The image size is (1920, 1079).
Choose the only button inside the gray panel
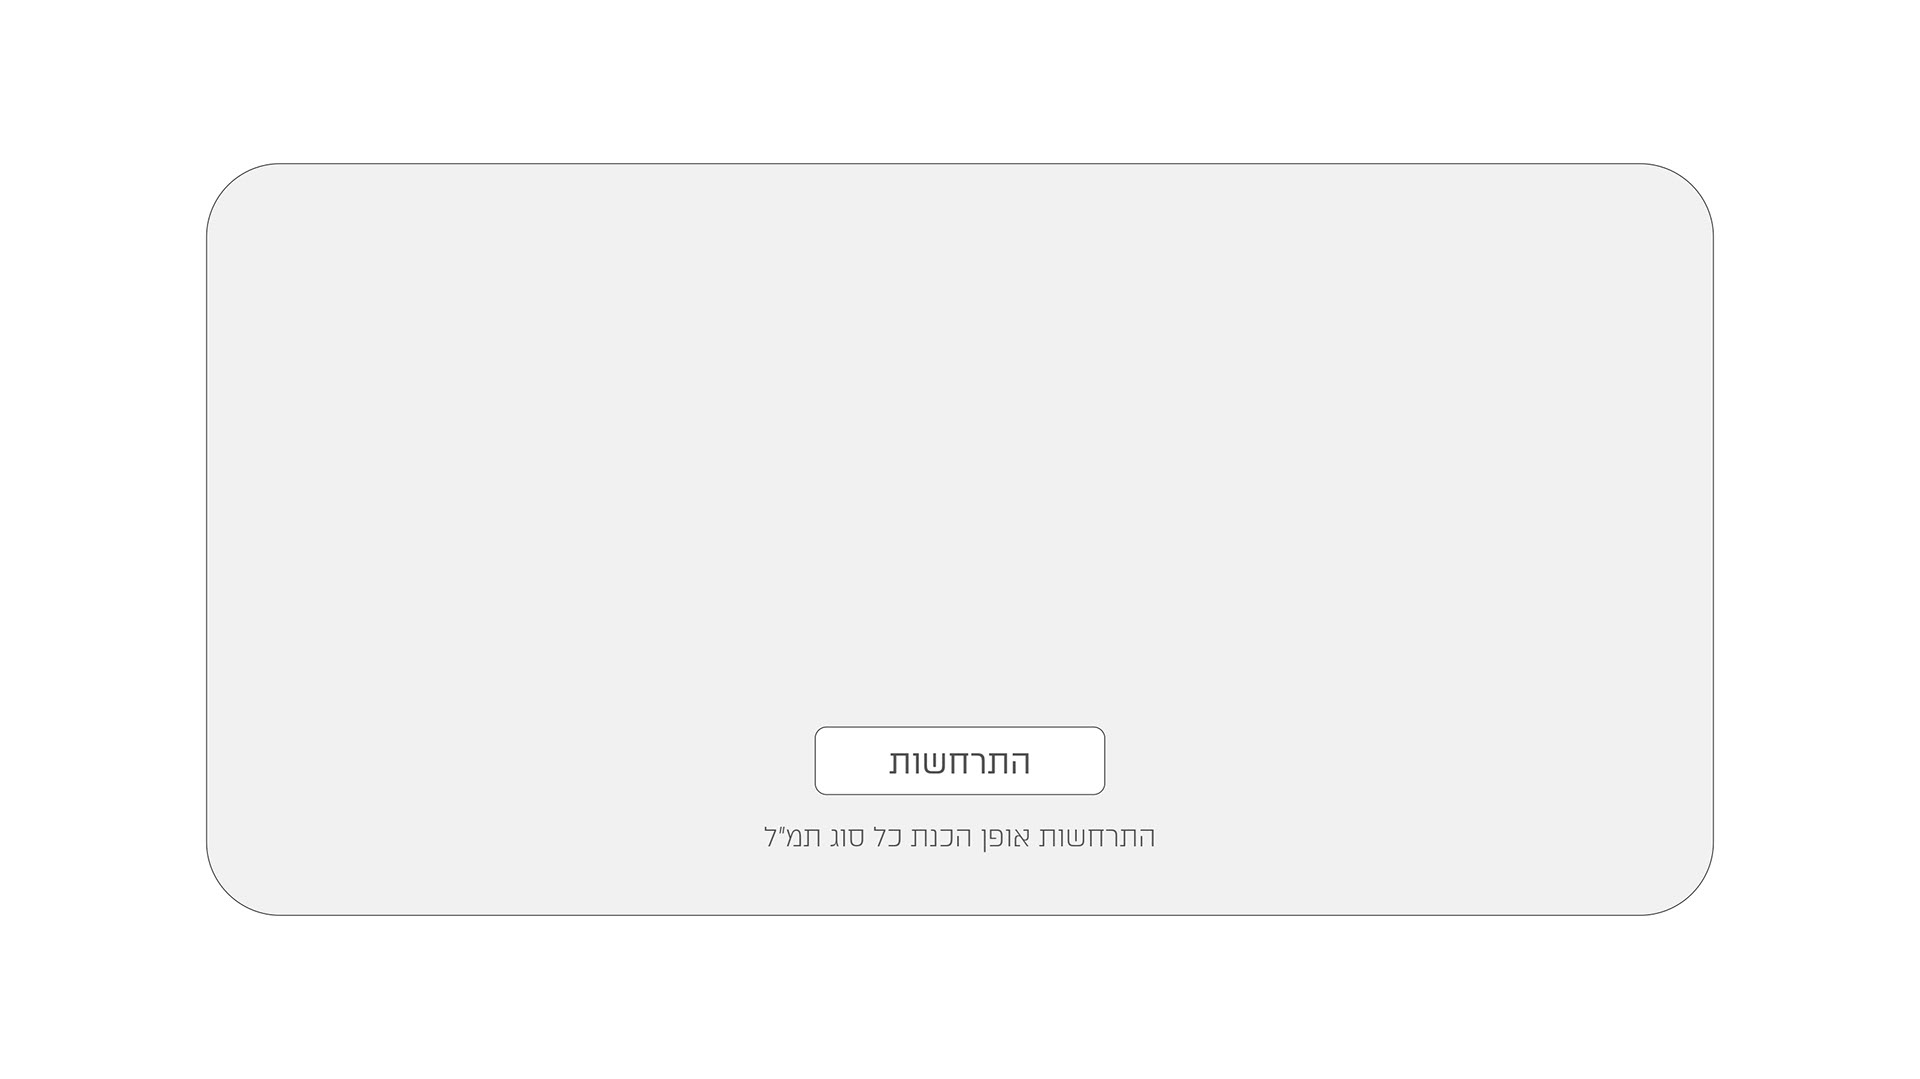[x=960, y=761]
